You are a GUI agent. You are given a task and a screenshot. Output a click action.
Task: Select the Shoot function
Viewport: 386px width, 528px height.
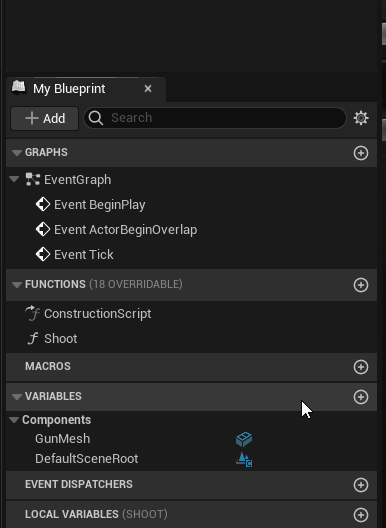coord(61,338)
